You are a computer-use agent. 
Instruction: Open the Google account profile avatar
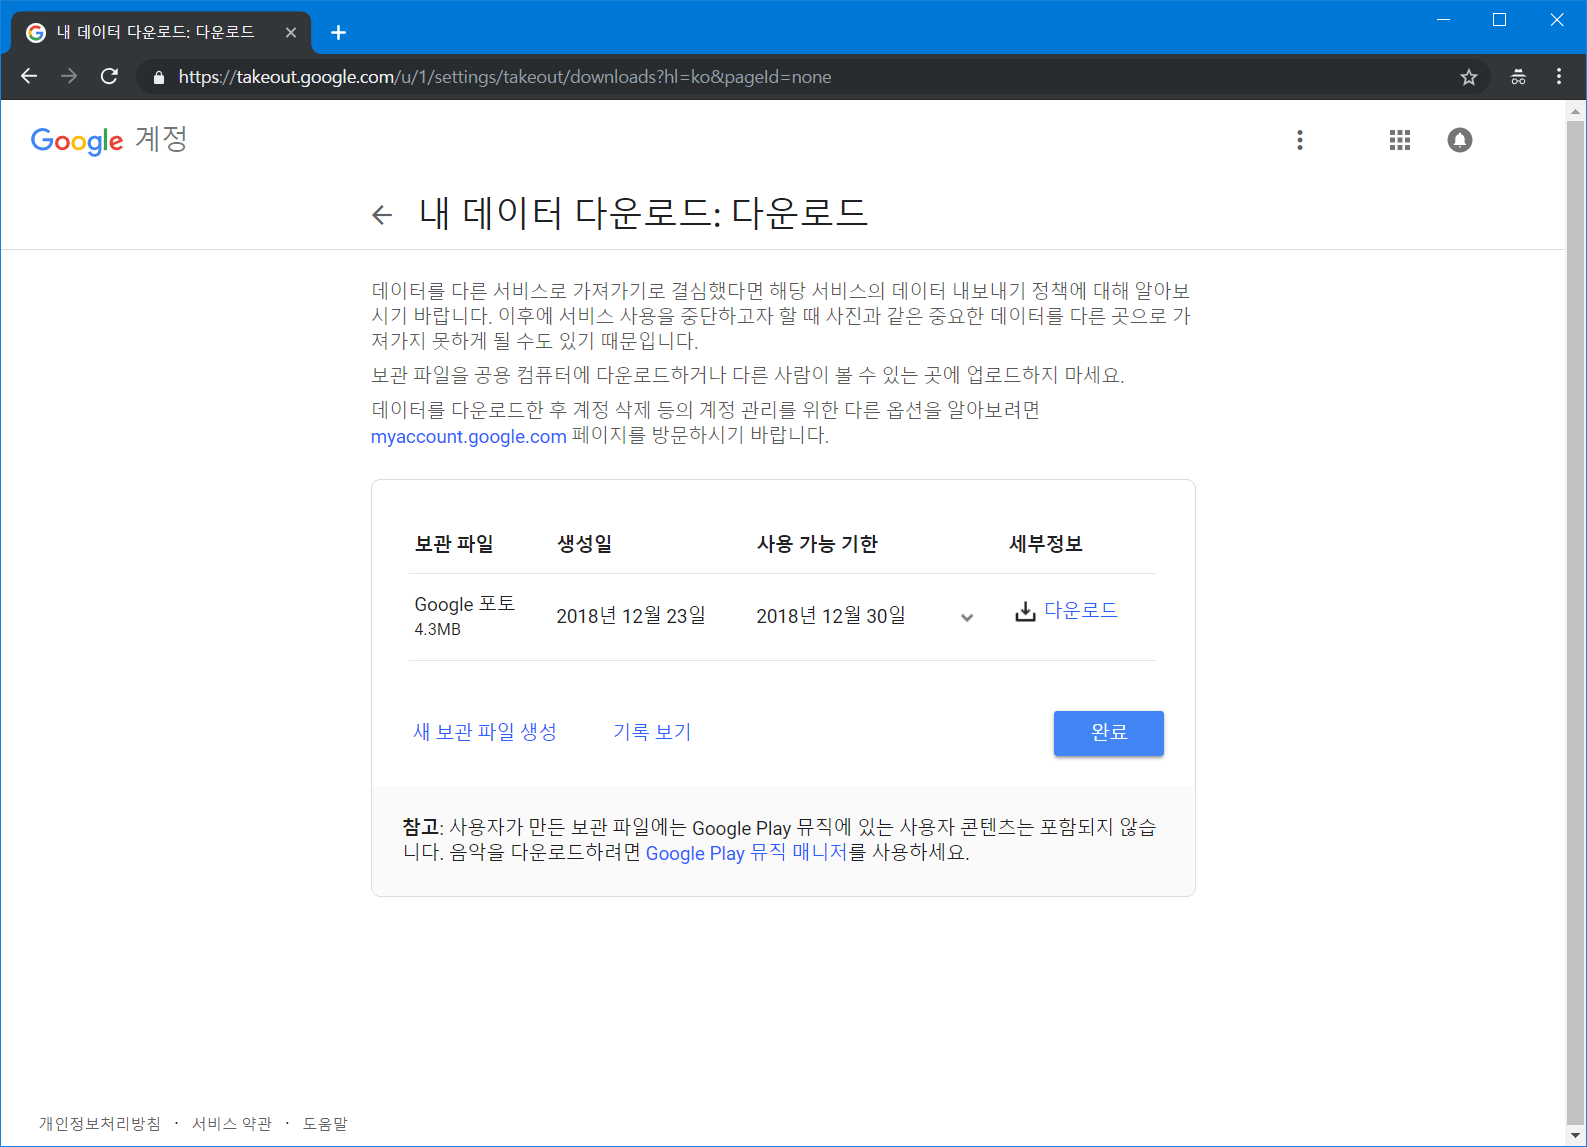click(1459, 140)
